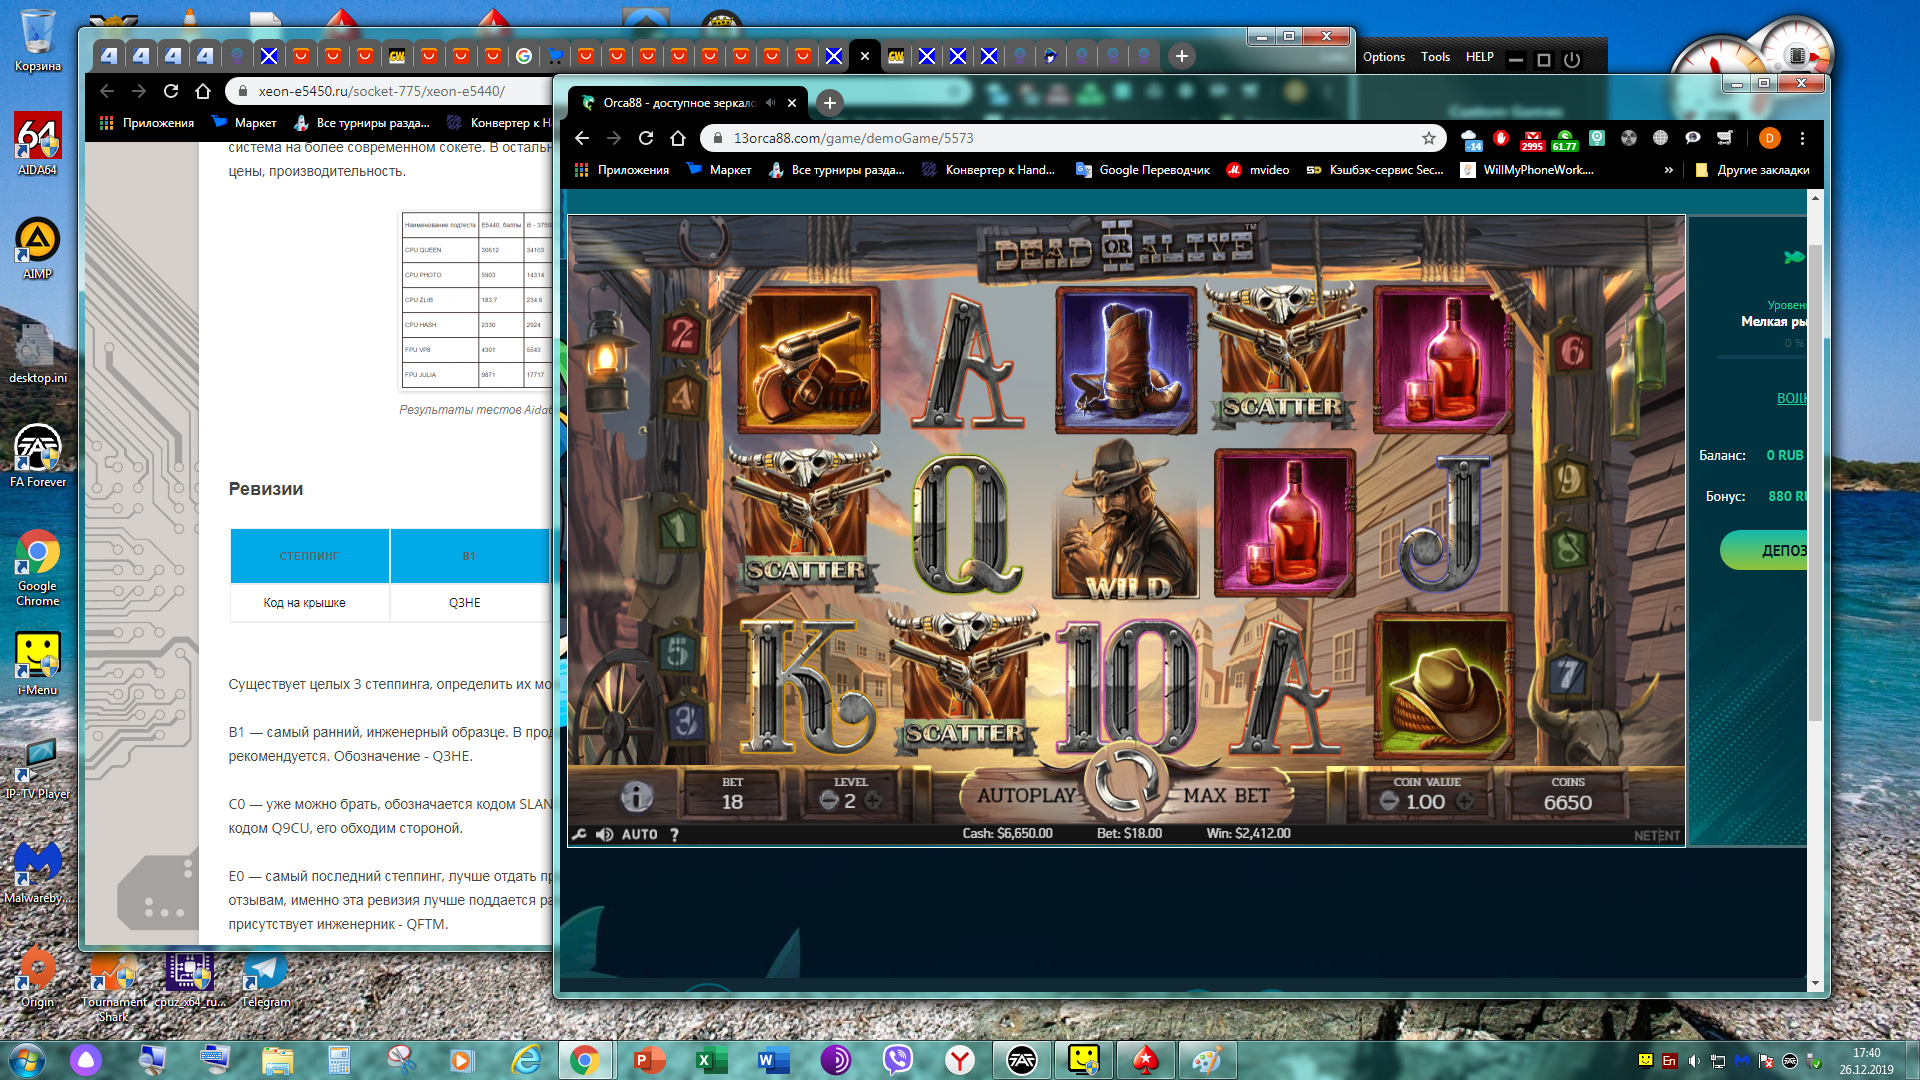1920x1080 pixels.
Task: Mute the Orca88 tab audio icon
Action: point(770,102)
